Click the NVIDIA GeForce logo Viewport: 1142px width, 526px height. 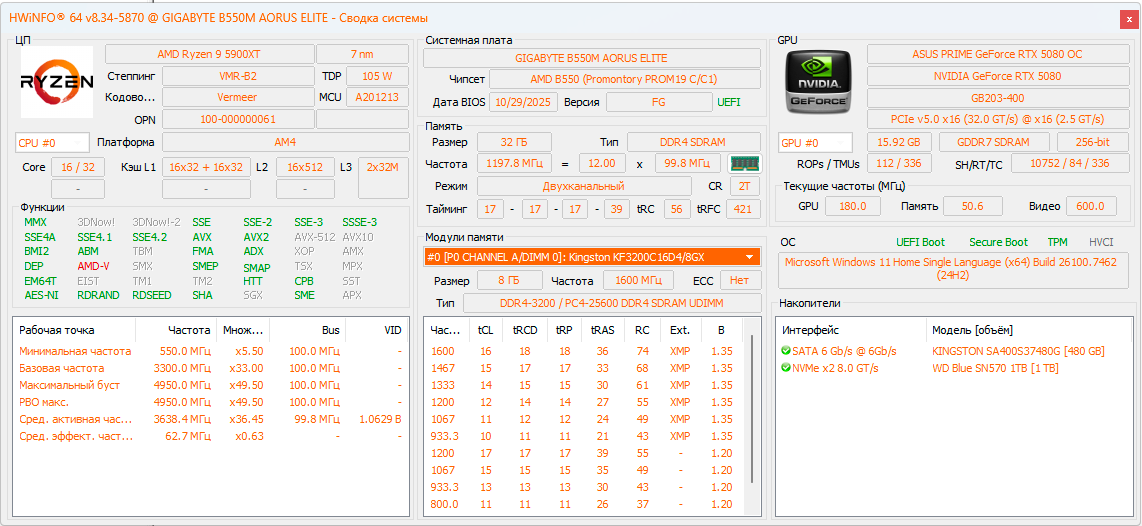tap(817, 81)
